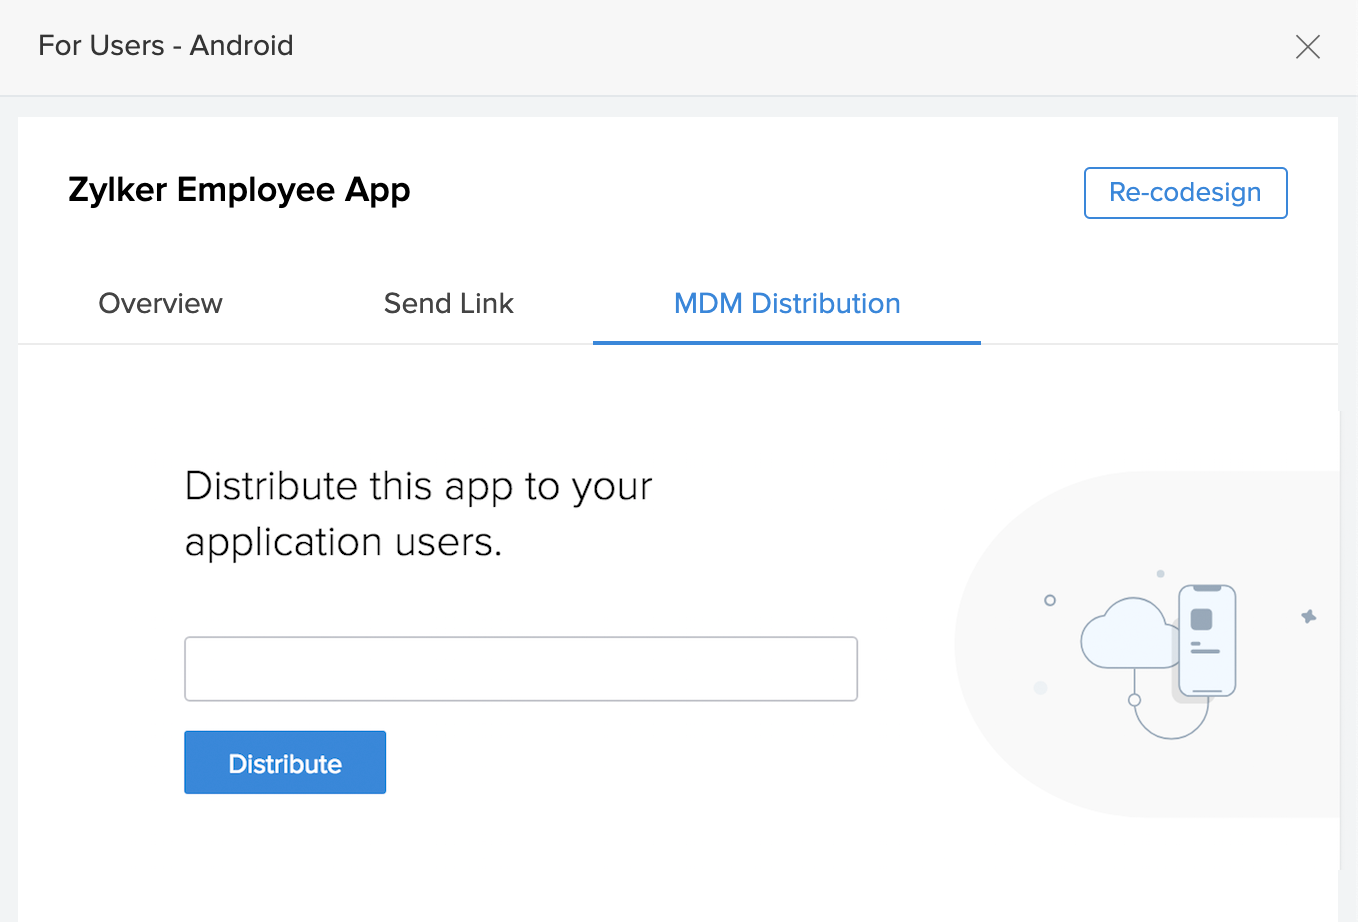Click inside the MDM distribution input field
The width and height of the screenshot is (1358, 922).
[520, 668]
